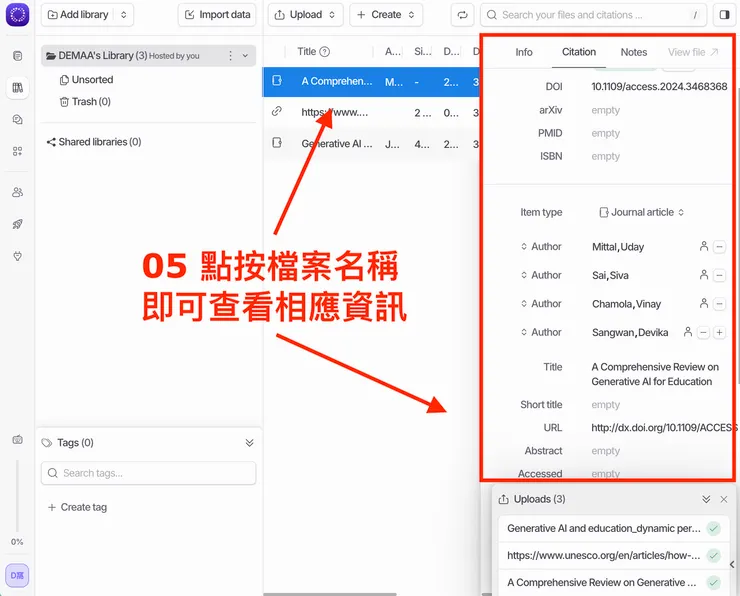Image resolution: width=740 pixels, height=596 pixels.
Task: Remove author Sai, Siva with minus button
Action: pyautogui.click(x=719, y=275)
